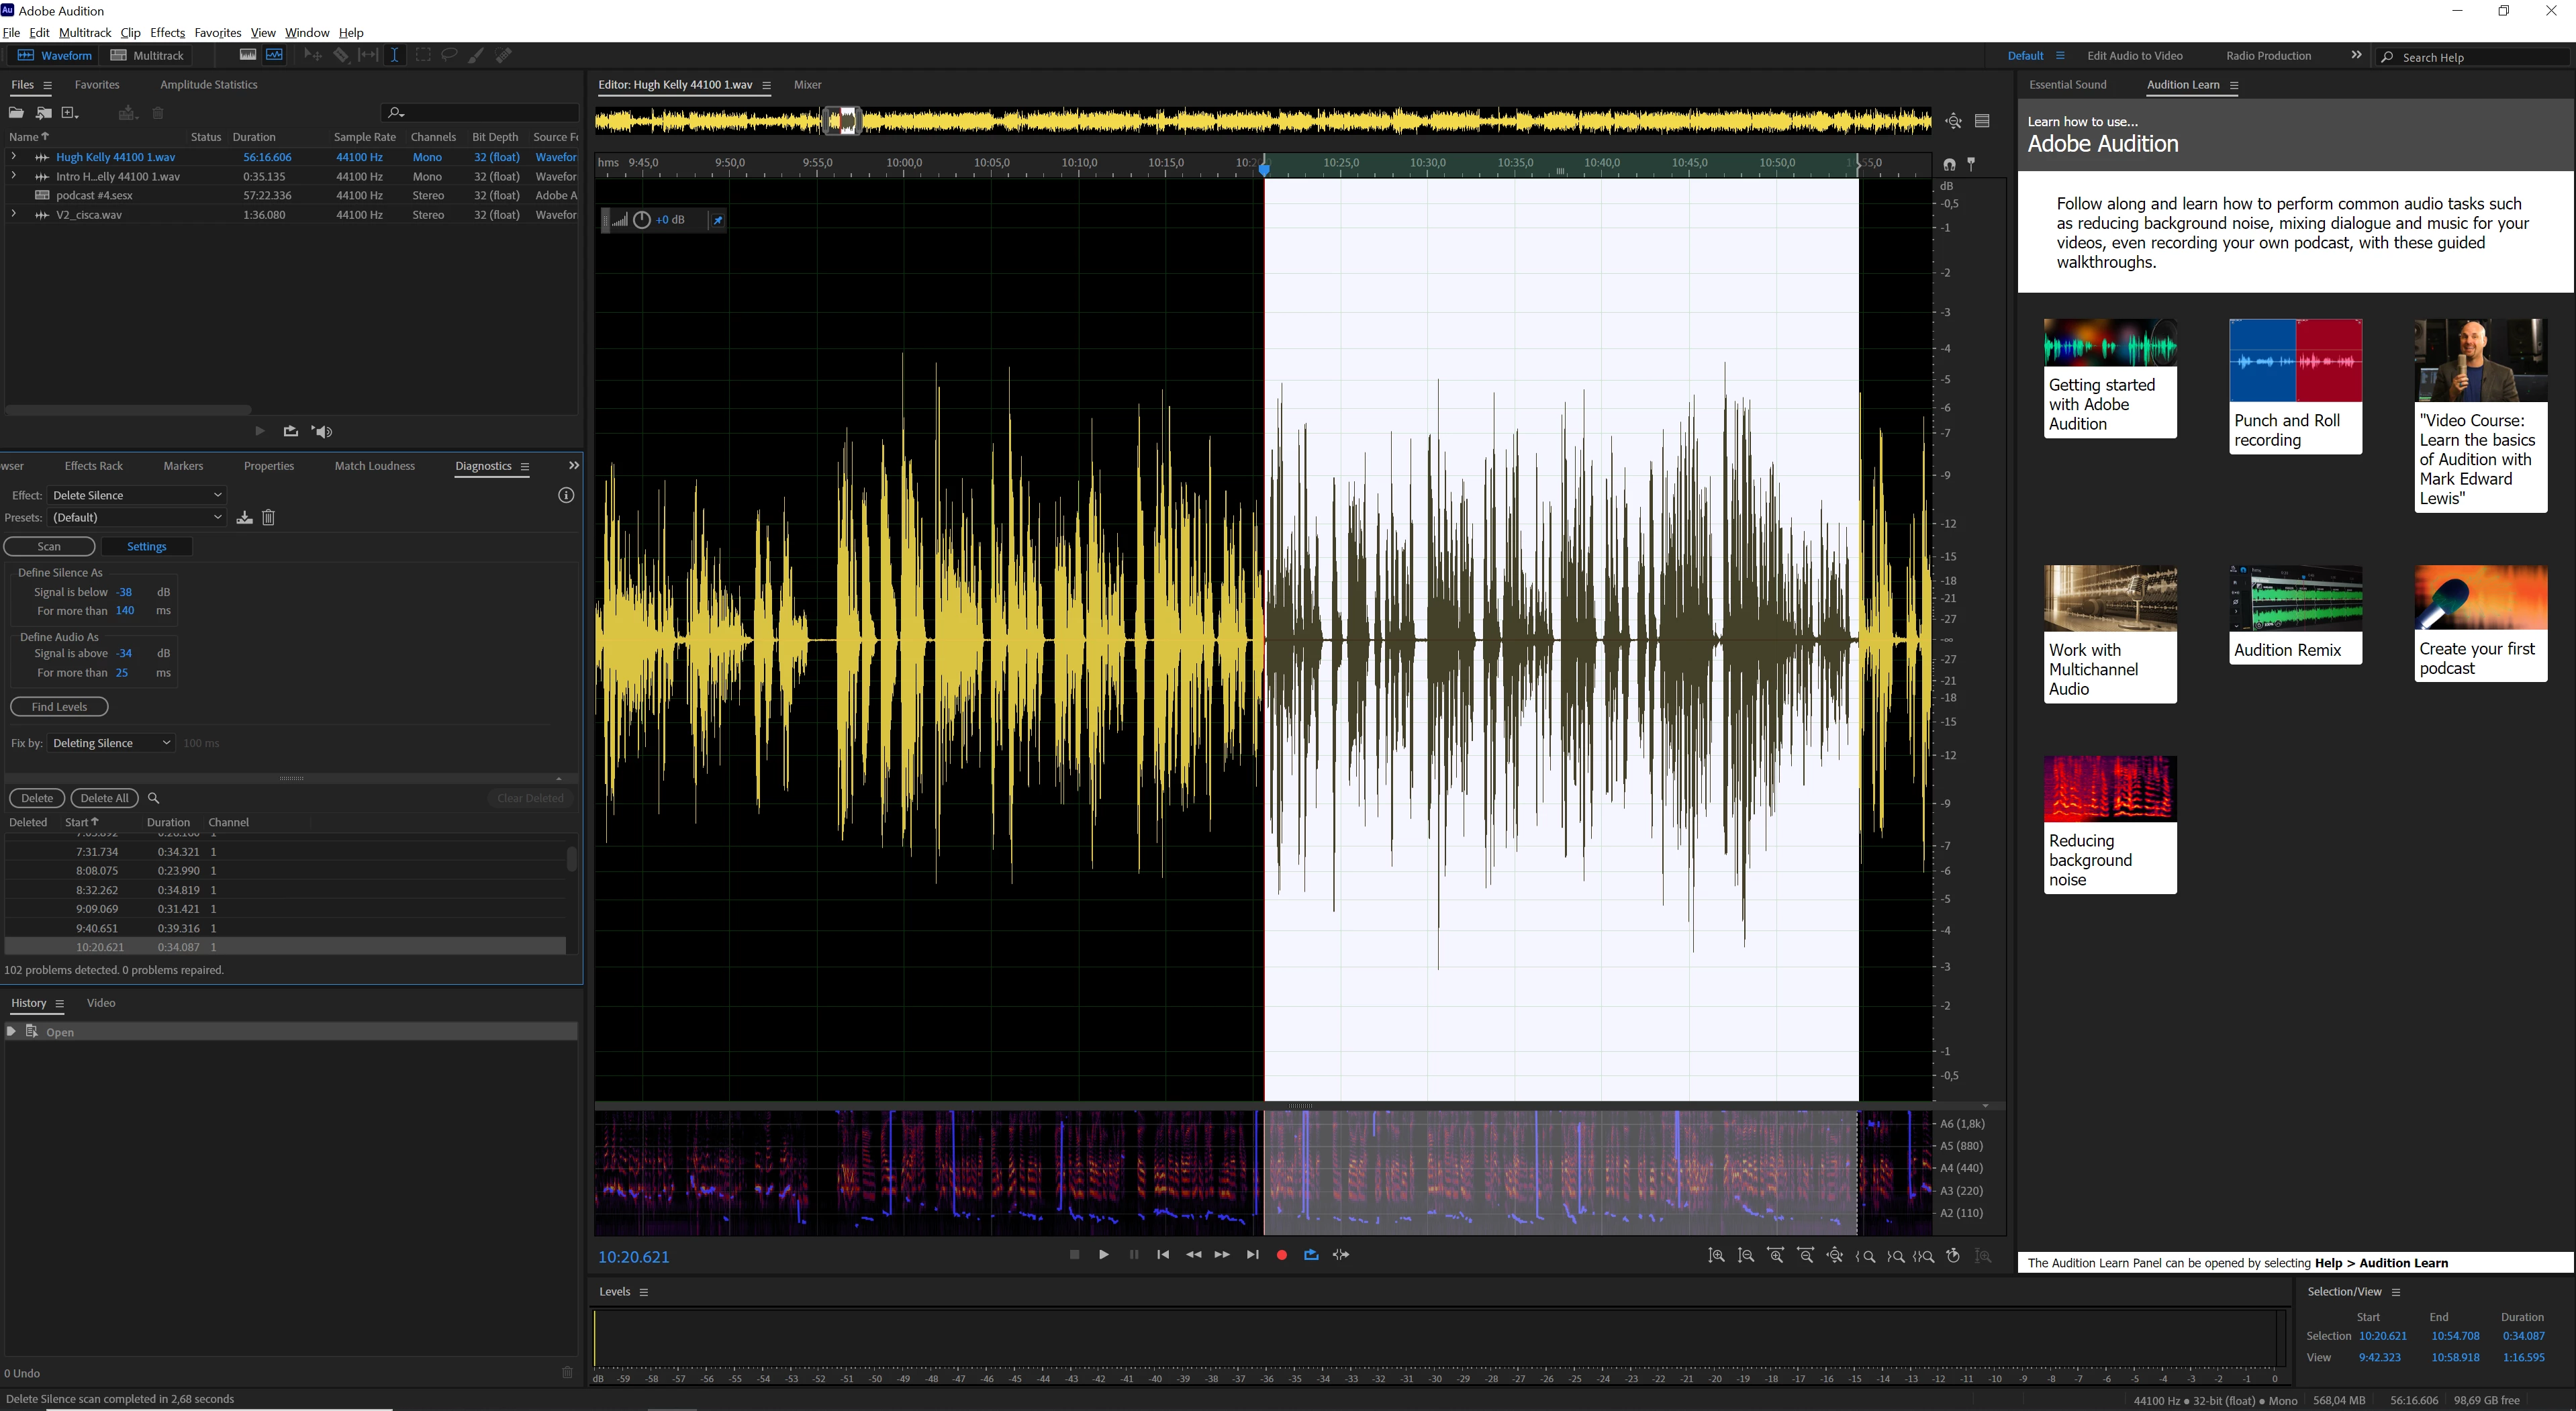Viewport: 2576px width, 1411px height.
Task: Click Skip Selection icon in transport
Action: click(x=1341, y=1255)
